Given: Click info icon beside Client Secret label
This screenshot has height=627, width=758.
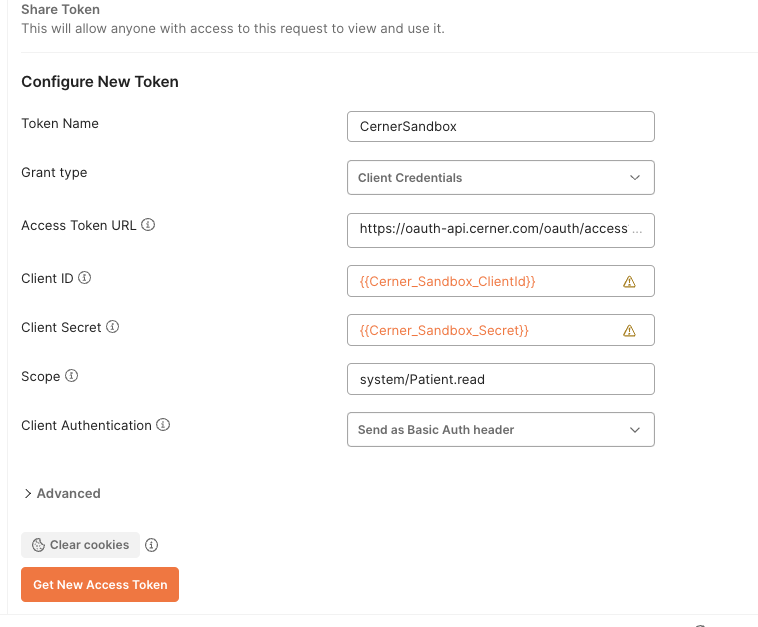Looking at the screenshot, I should 113,327.
